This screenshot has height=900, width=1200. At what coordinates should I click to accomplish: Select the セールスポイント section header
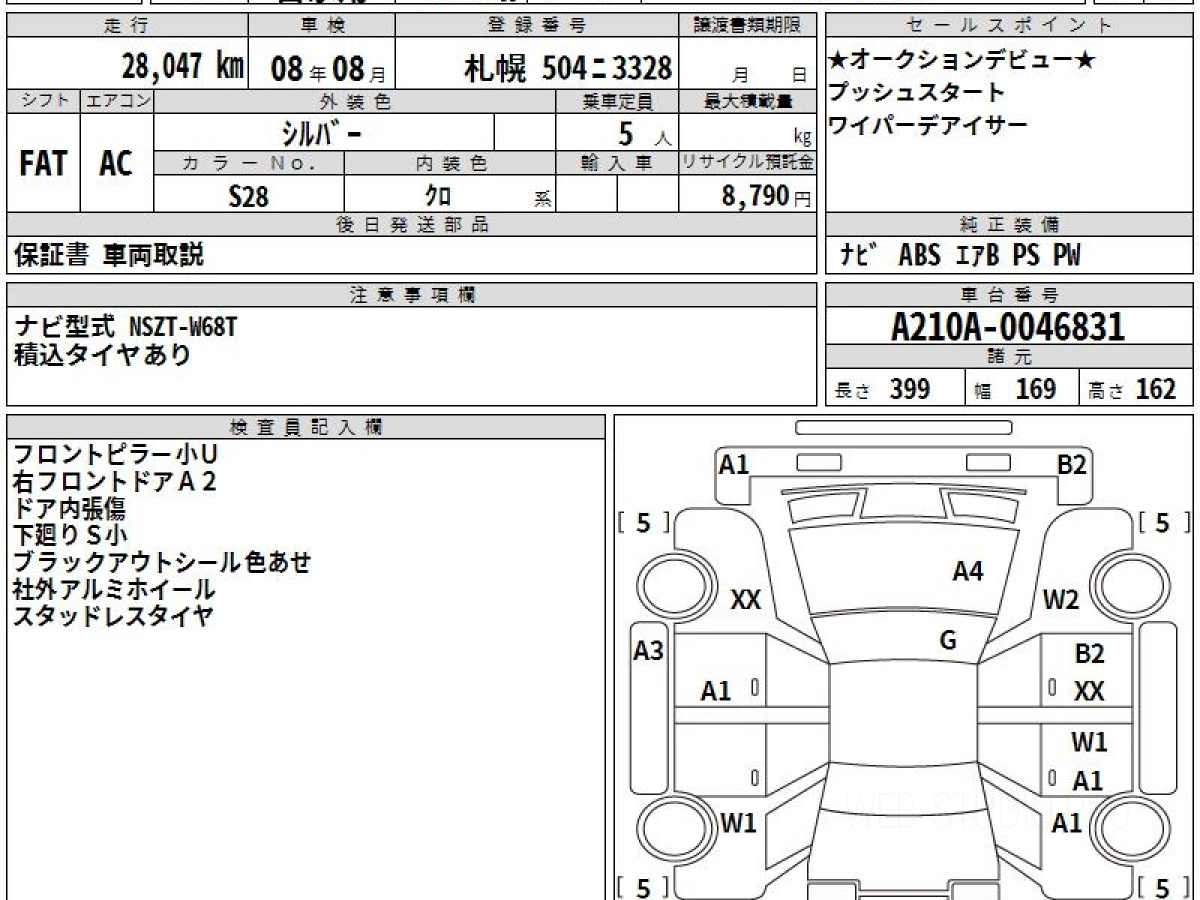[x=1008, y=26]
